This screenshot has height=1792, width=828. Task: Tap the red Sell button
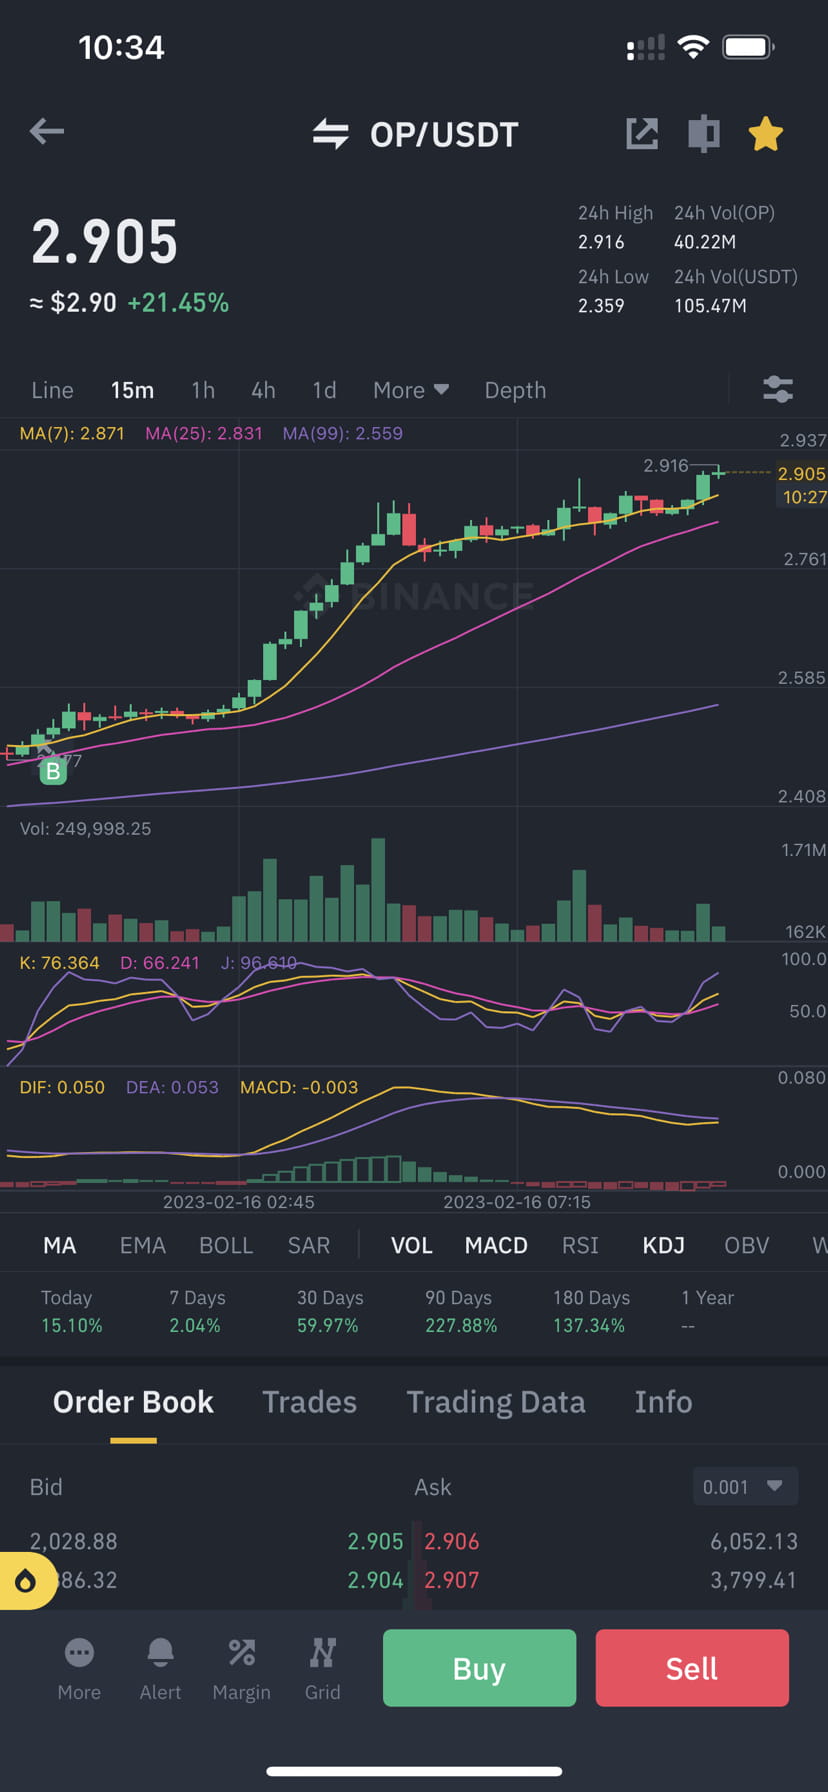click(x=692, y=1668)
